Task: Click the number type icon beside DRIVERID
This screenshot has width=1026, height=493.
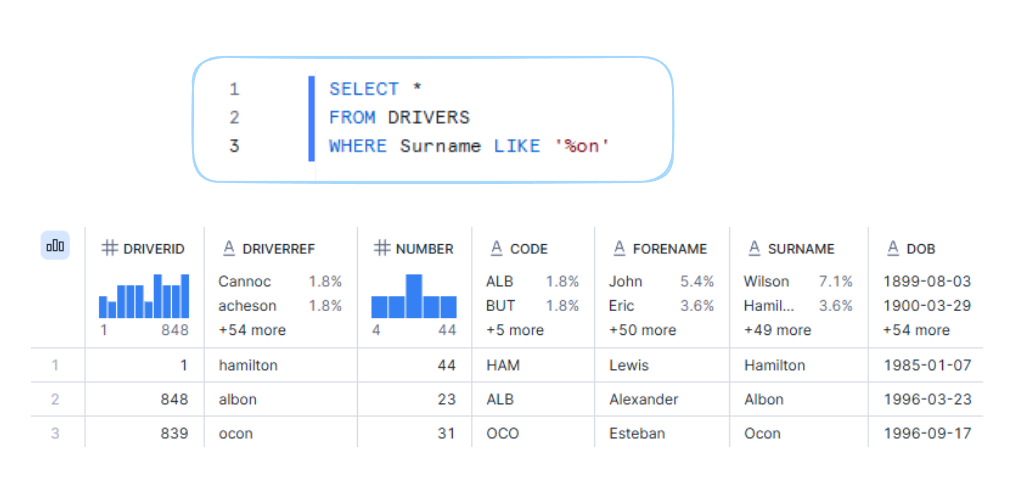Action: [110, 249]
